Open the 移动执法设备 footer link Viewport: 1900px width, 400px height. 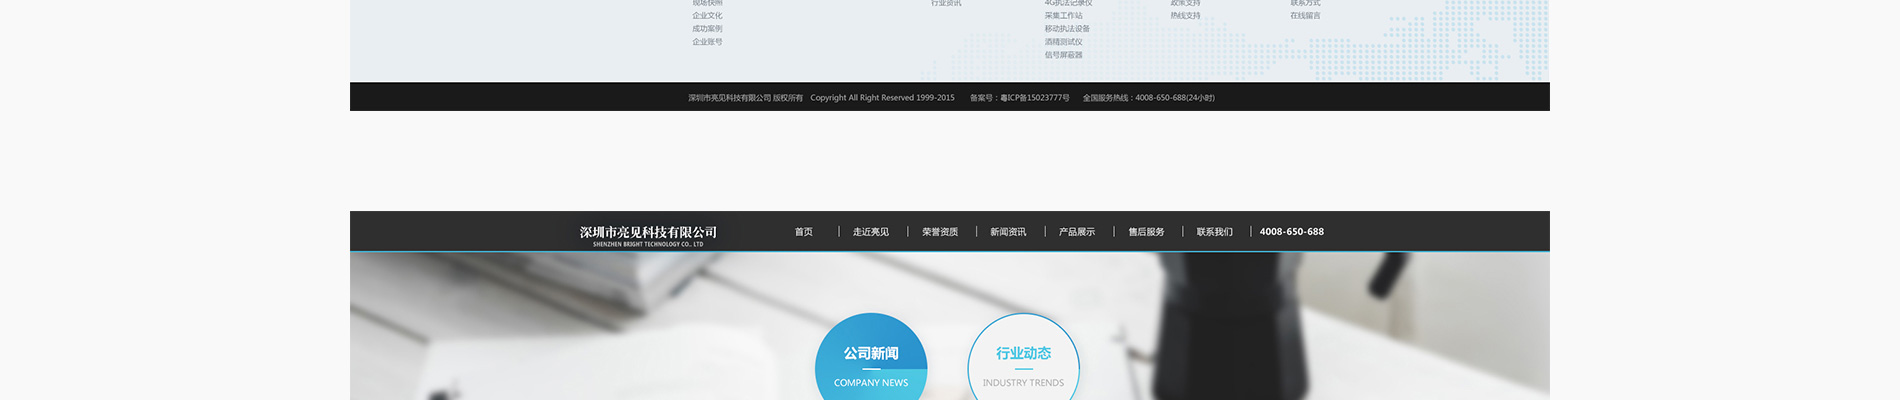pyautogui.click(x=1067, y=29)
